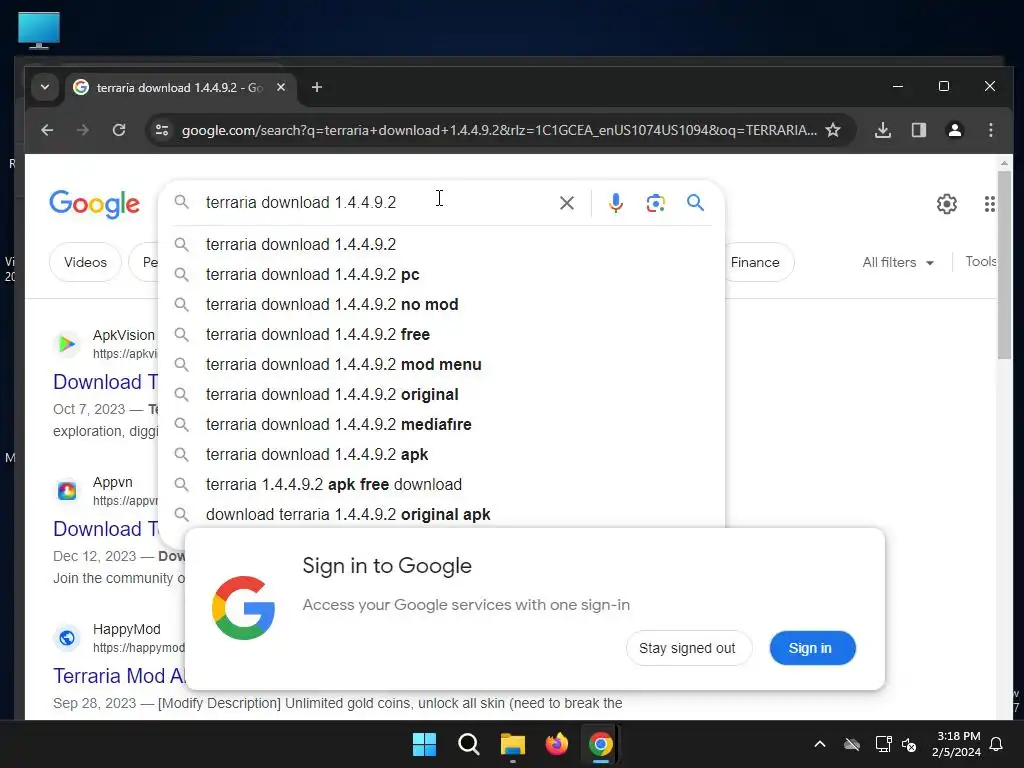The height and width of the screenshot is (768, 1024).
Task: Clear the search box with the X
Action: [567, 203]
